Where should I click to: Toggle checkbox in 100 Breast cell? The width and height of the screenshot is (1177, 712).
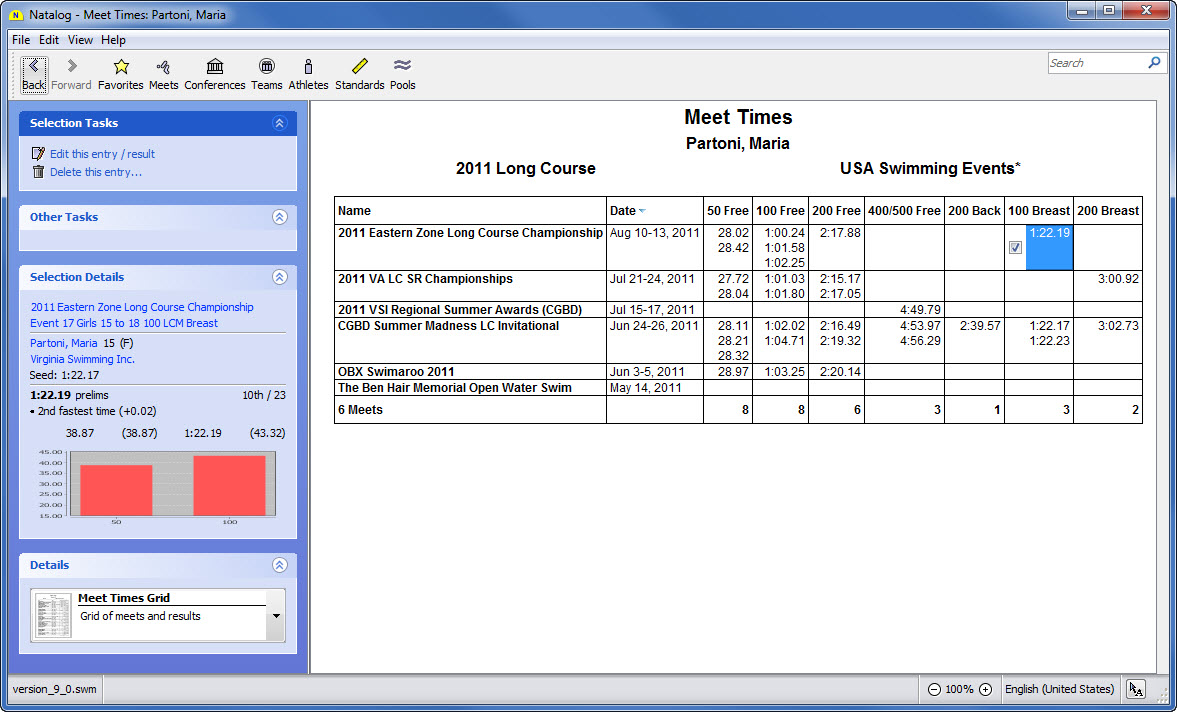coord(1015,248)
